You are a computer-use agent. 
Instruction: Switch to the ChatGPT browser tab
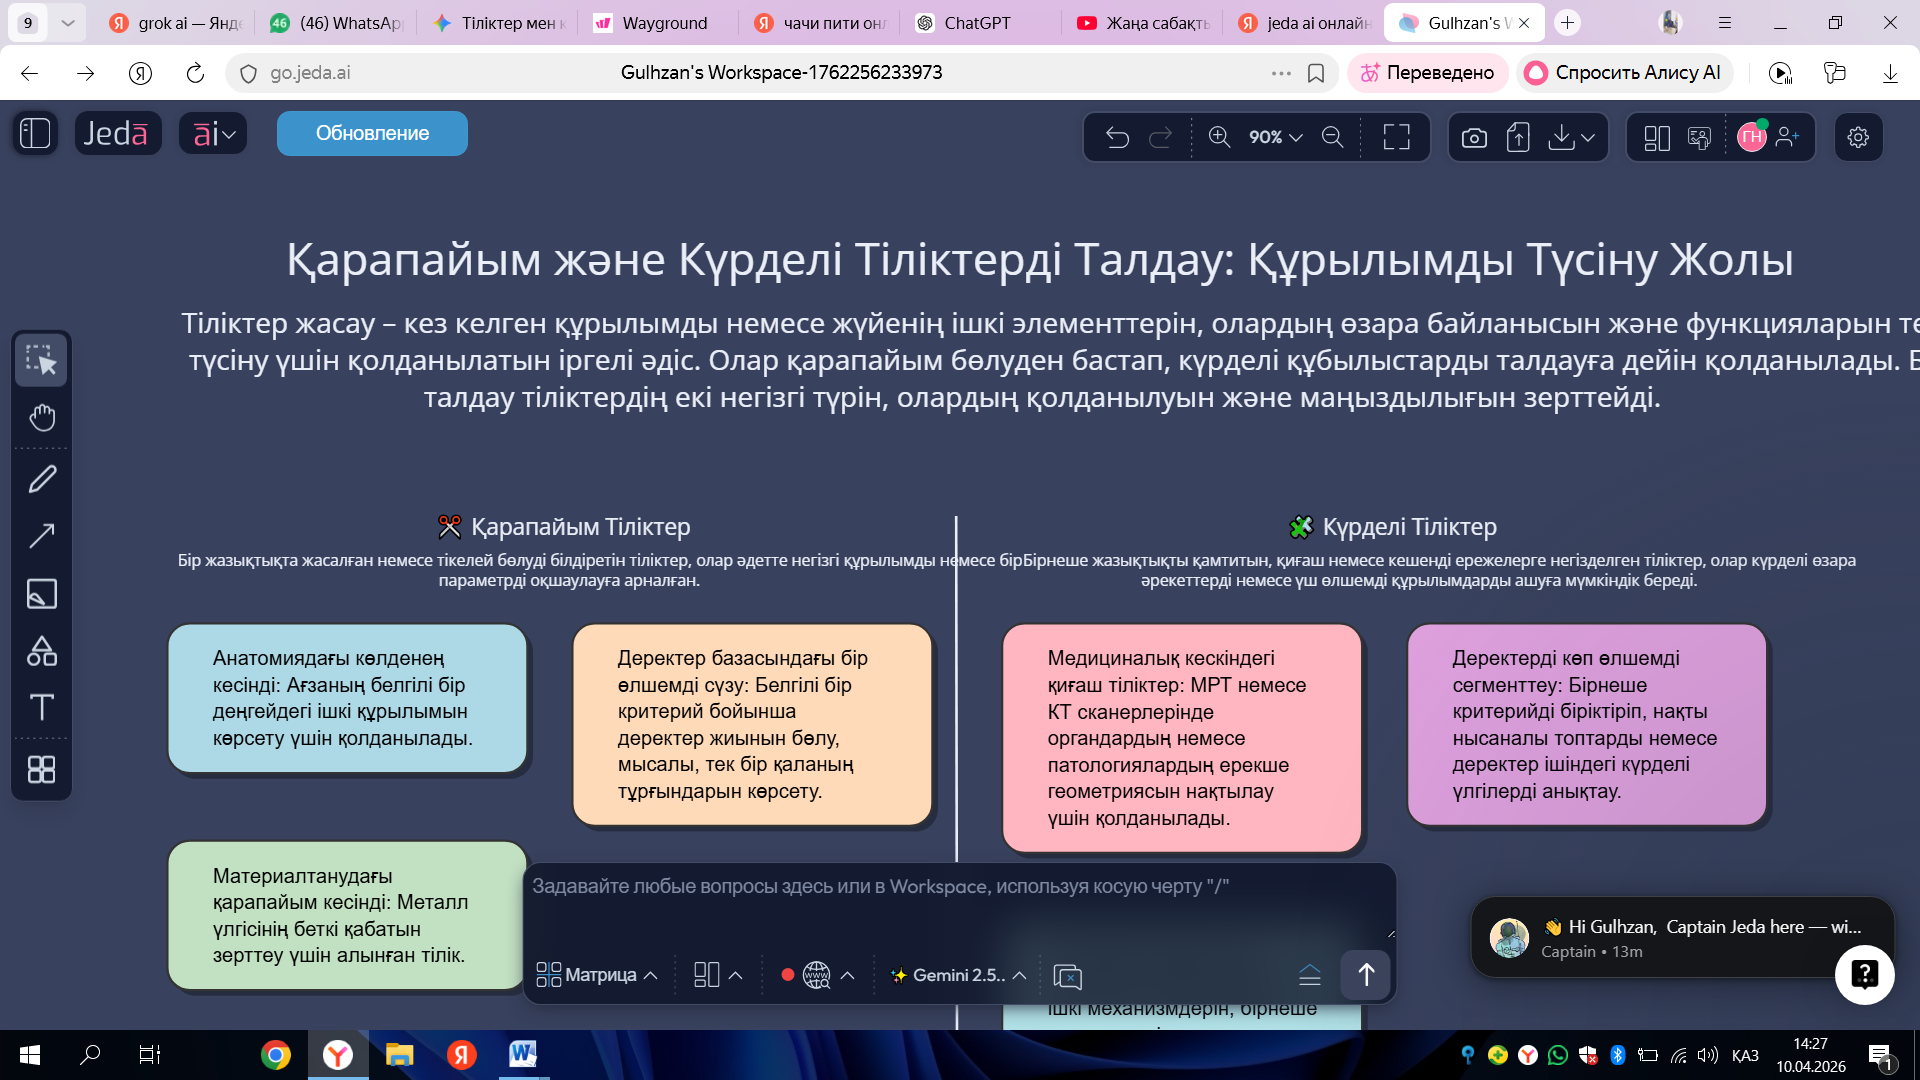tap(976, 23)
